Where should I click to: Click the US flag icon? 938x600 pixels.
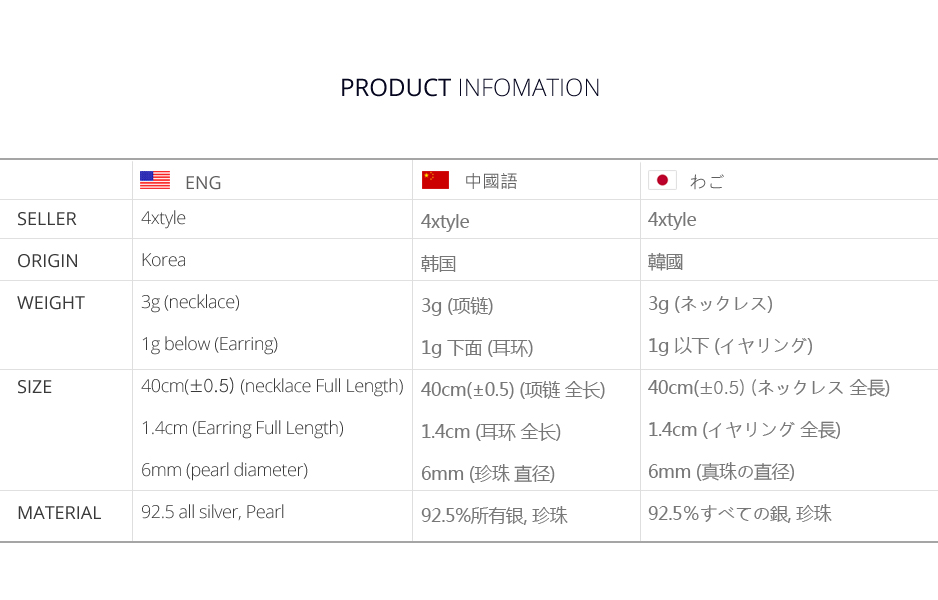pos(154,180)
